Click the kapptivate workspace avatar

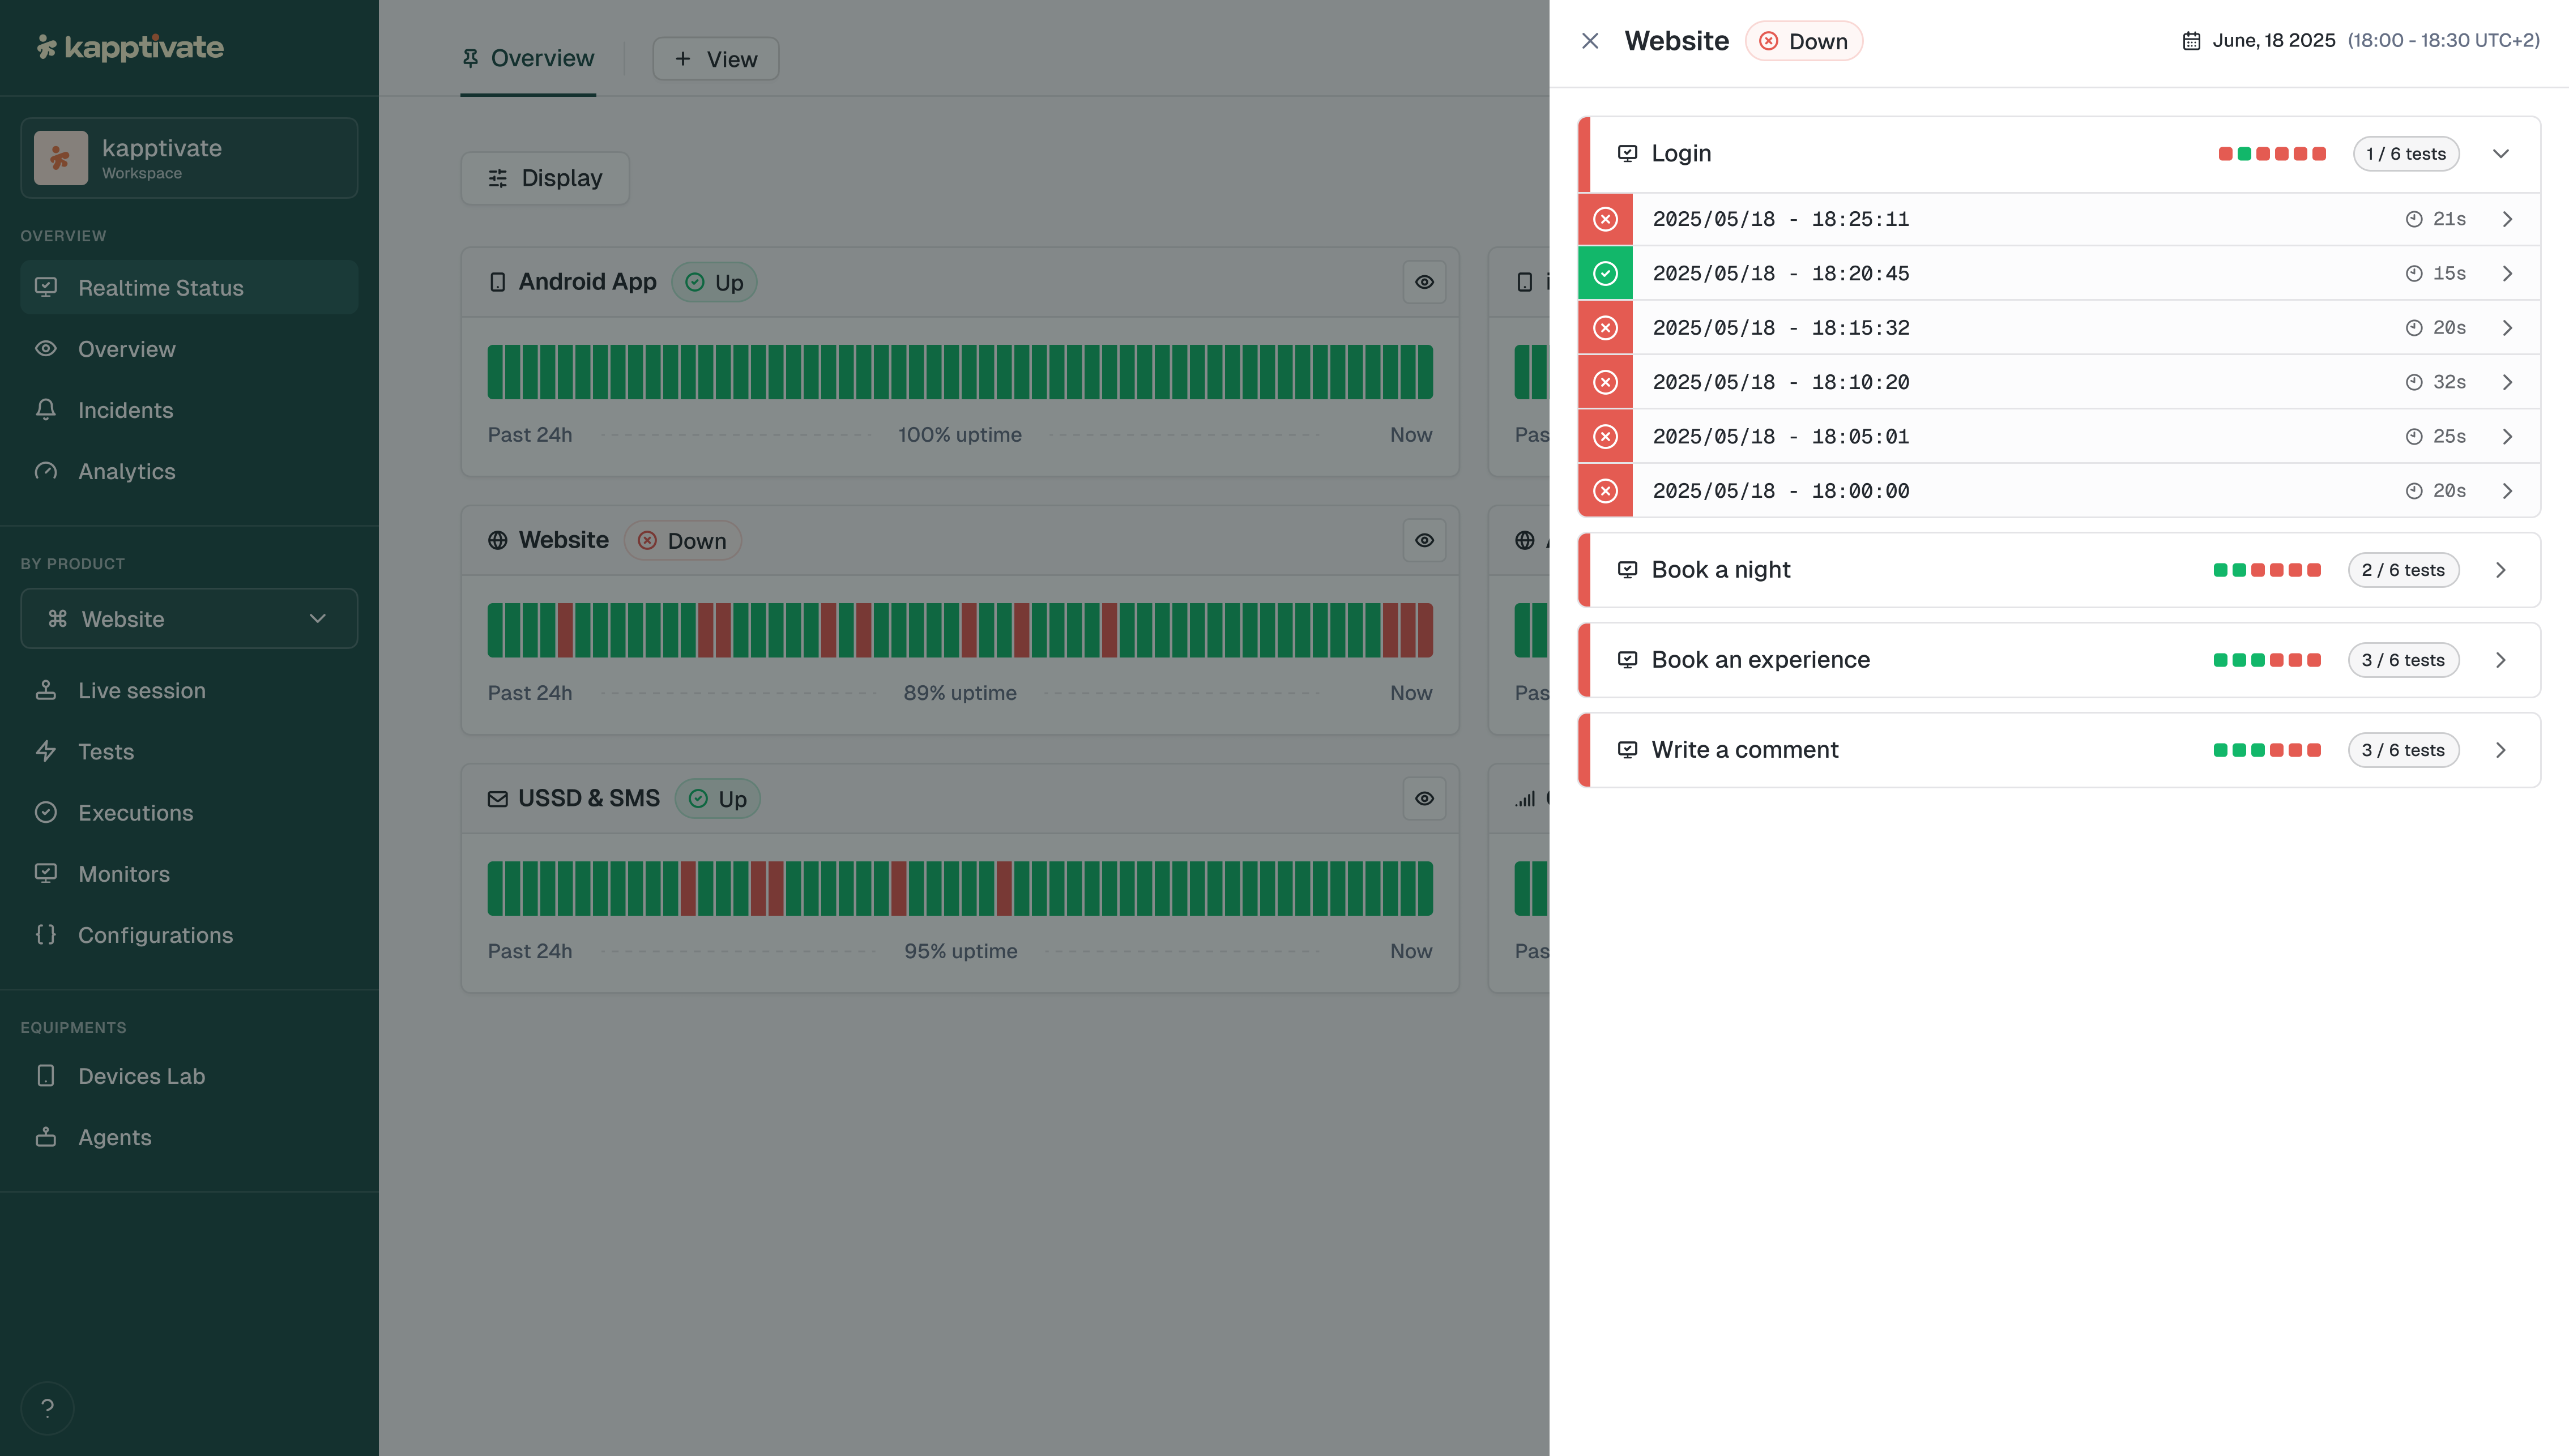[61, 158]
